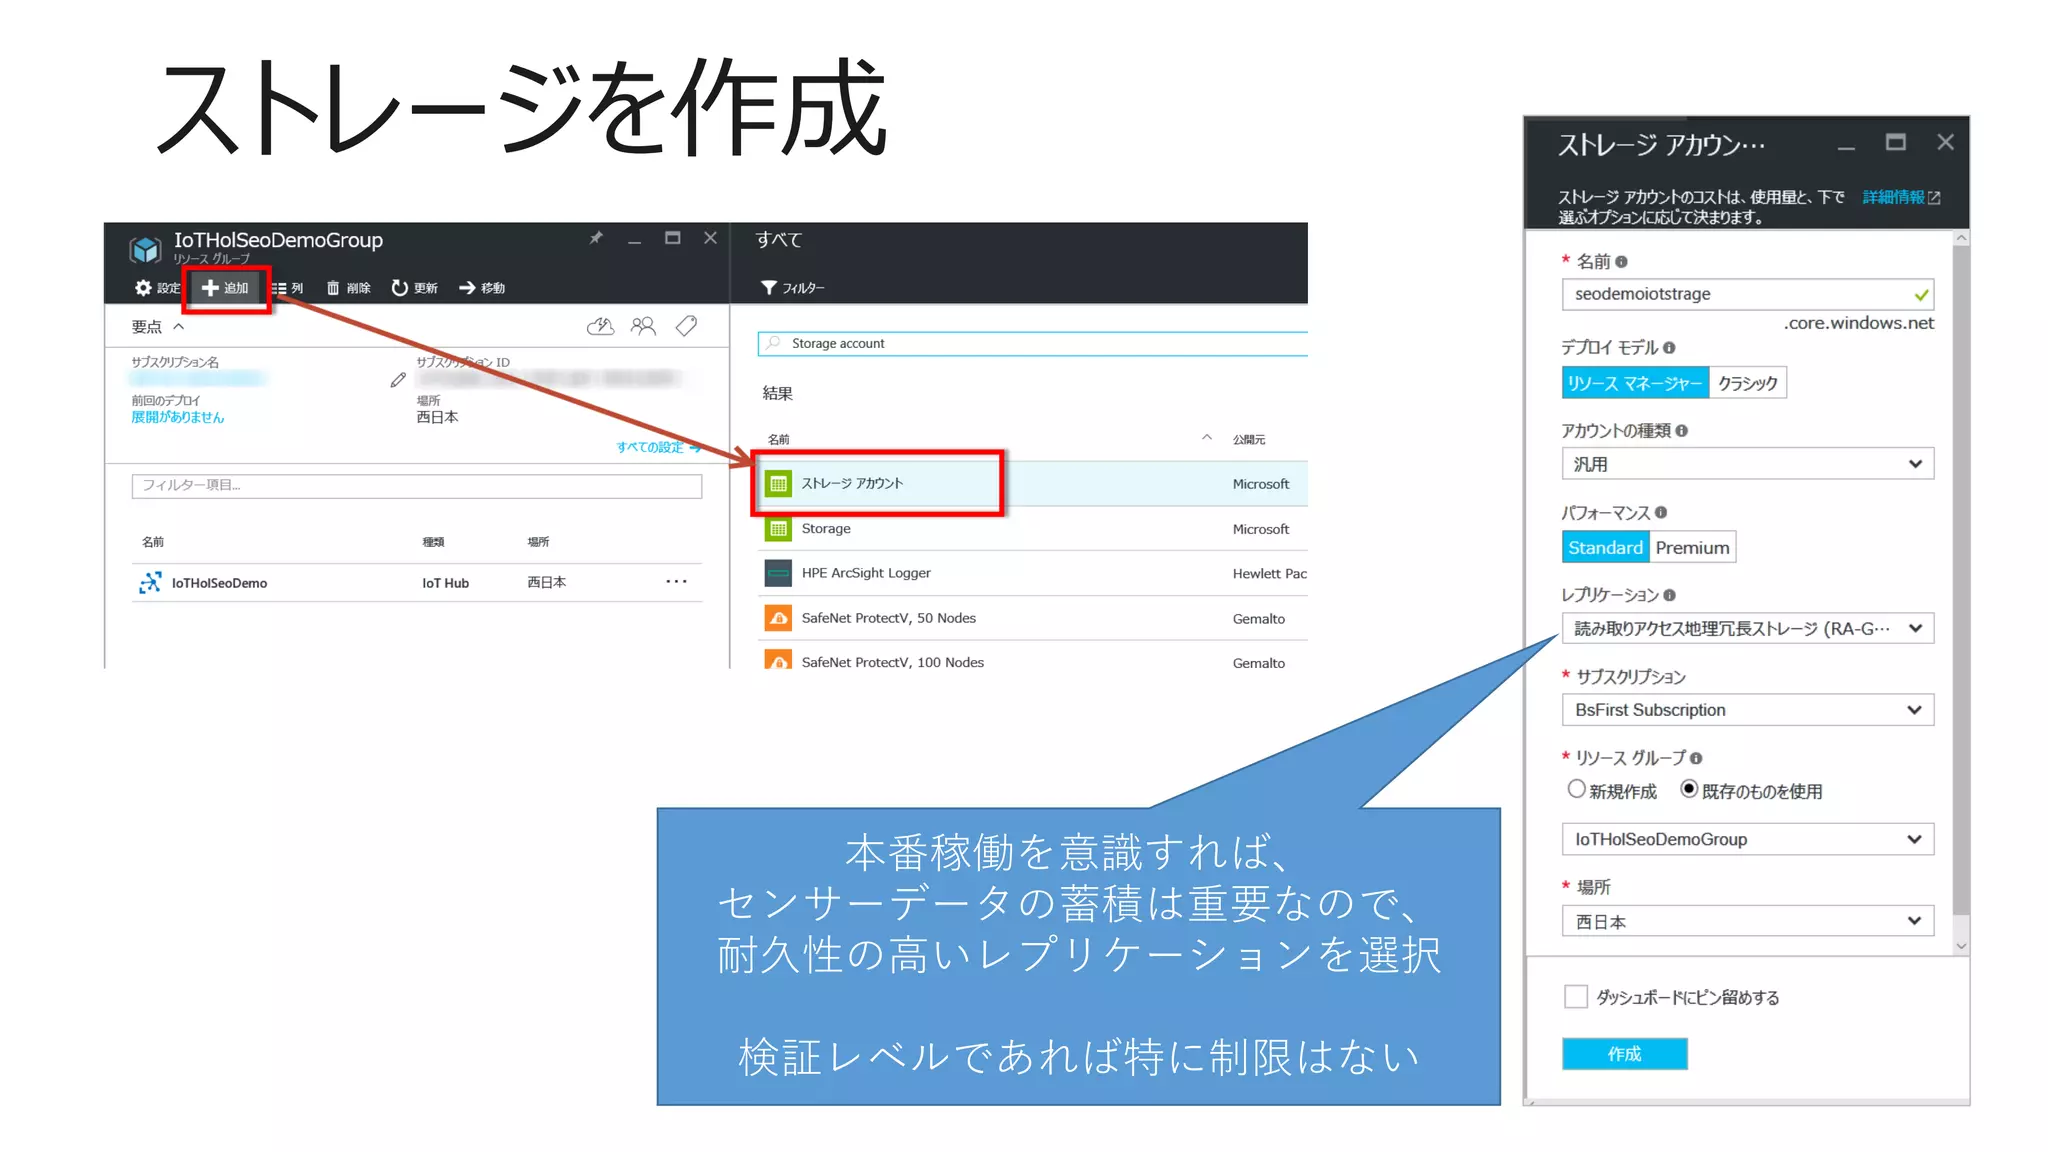Screen dimensions: 2048x1152
Task: Click the pencil edit icon by subscription name
Action: tap(398, 380)
